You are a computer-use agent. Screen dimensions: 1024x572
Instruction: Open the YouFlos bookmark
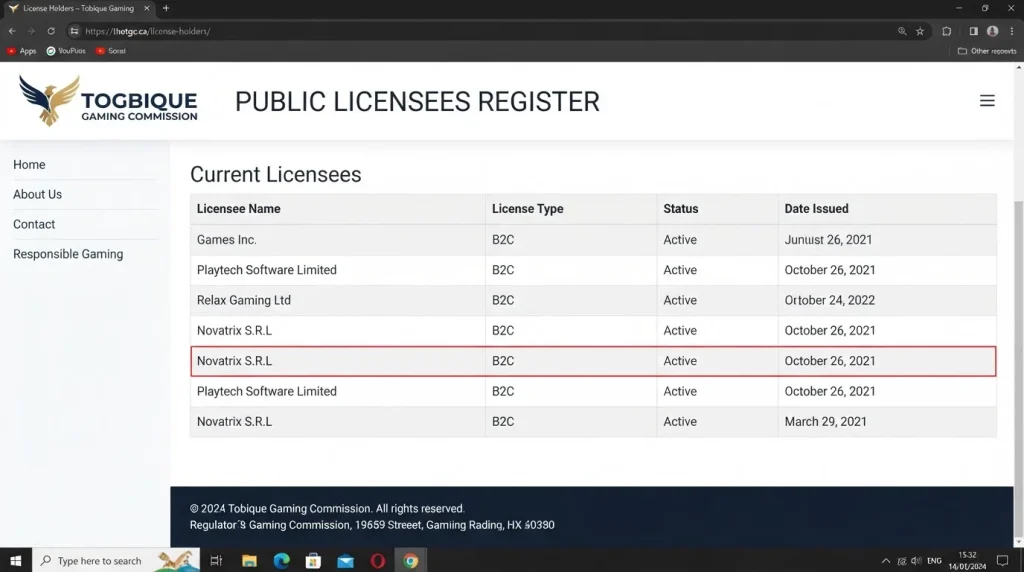66,51
